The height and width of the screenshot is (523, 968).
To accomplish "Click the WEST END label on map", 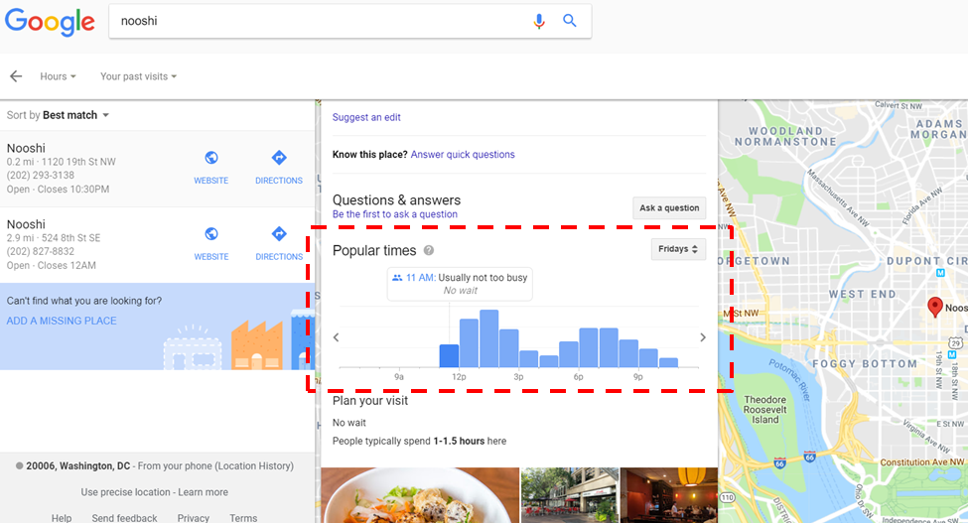I will (862, 294).
